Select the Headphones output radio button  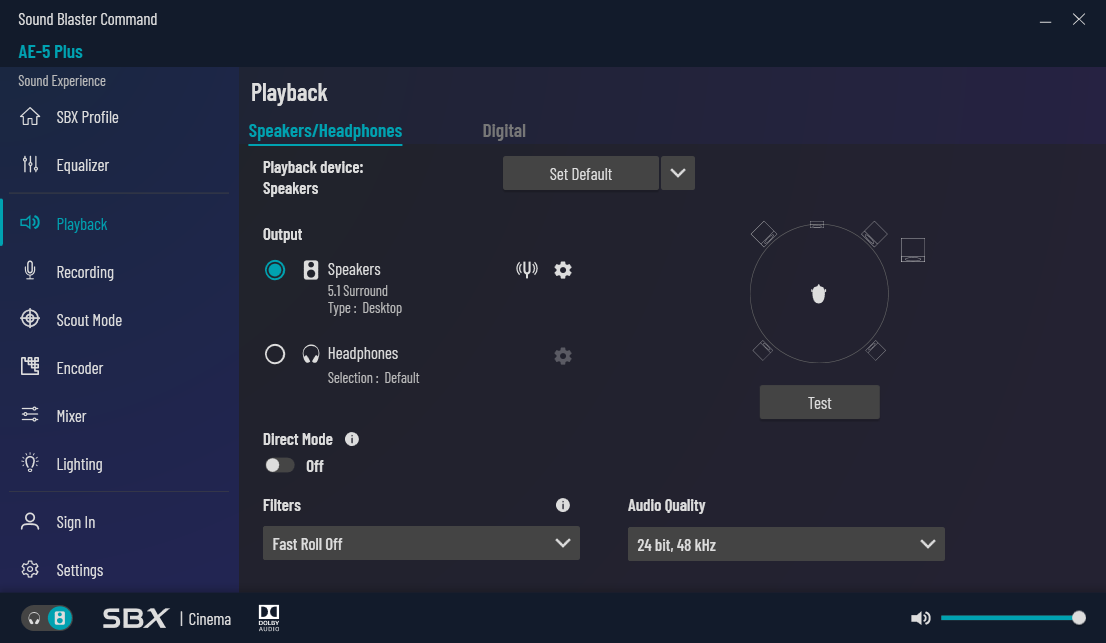click(275, 354)
